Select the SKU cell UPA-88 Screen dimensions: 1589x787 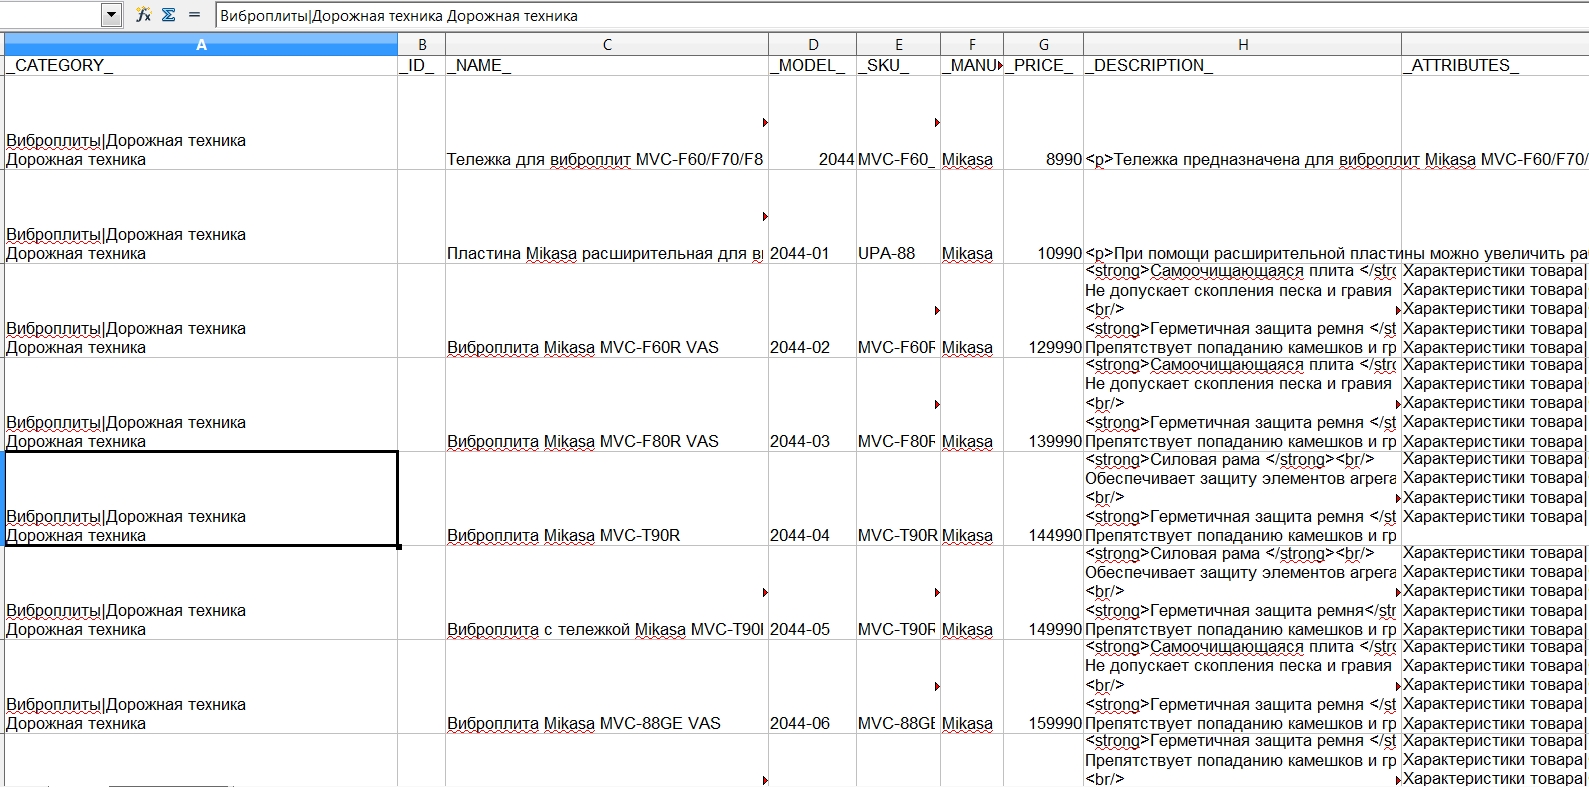click(x=899, y=216)
